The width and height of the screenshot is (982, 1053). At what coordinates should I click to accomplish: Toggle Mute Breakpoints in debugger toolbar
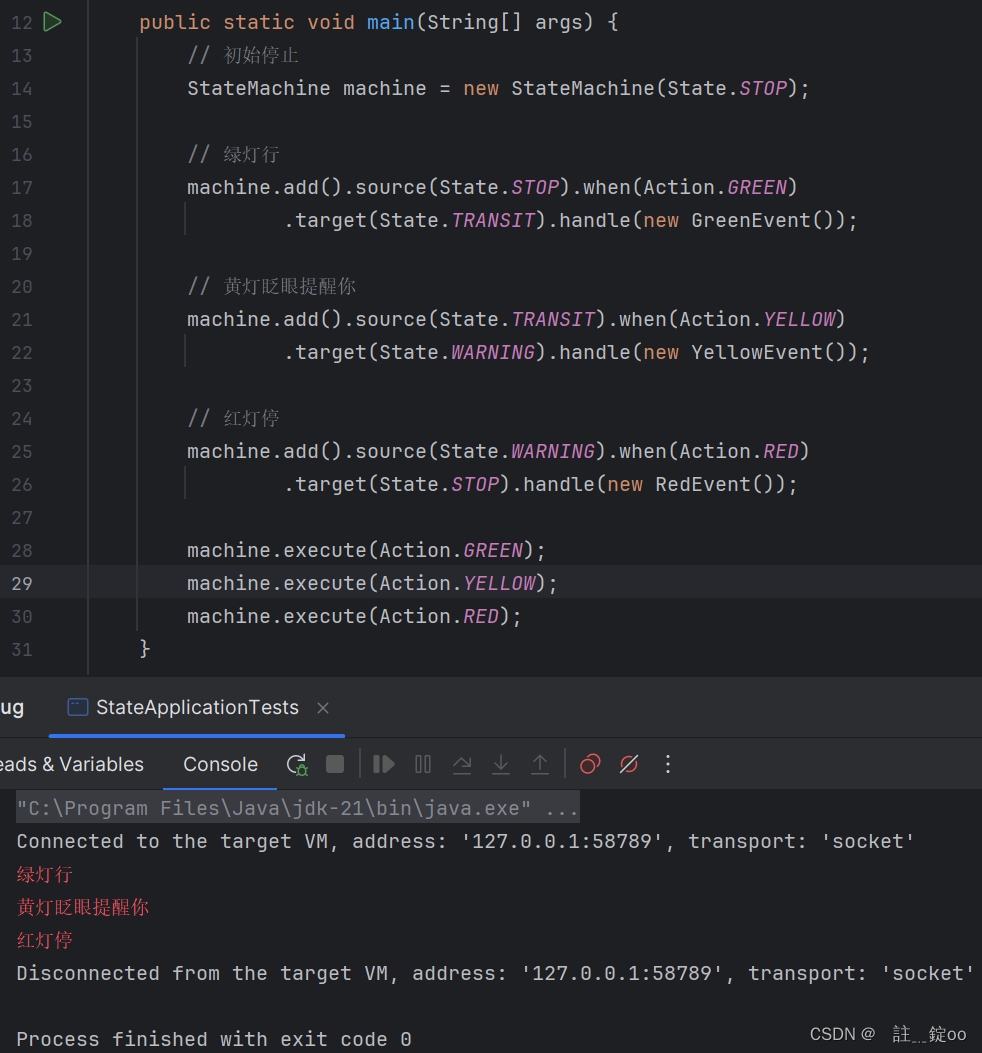[628, 764]
